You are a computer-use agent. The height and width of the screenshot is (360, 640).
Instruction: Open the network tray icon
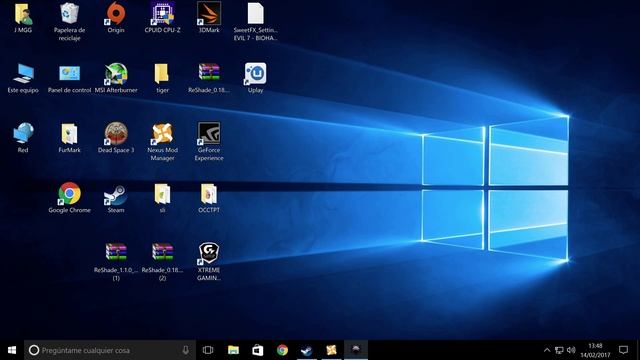559,350
